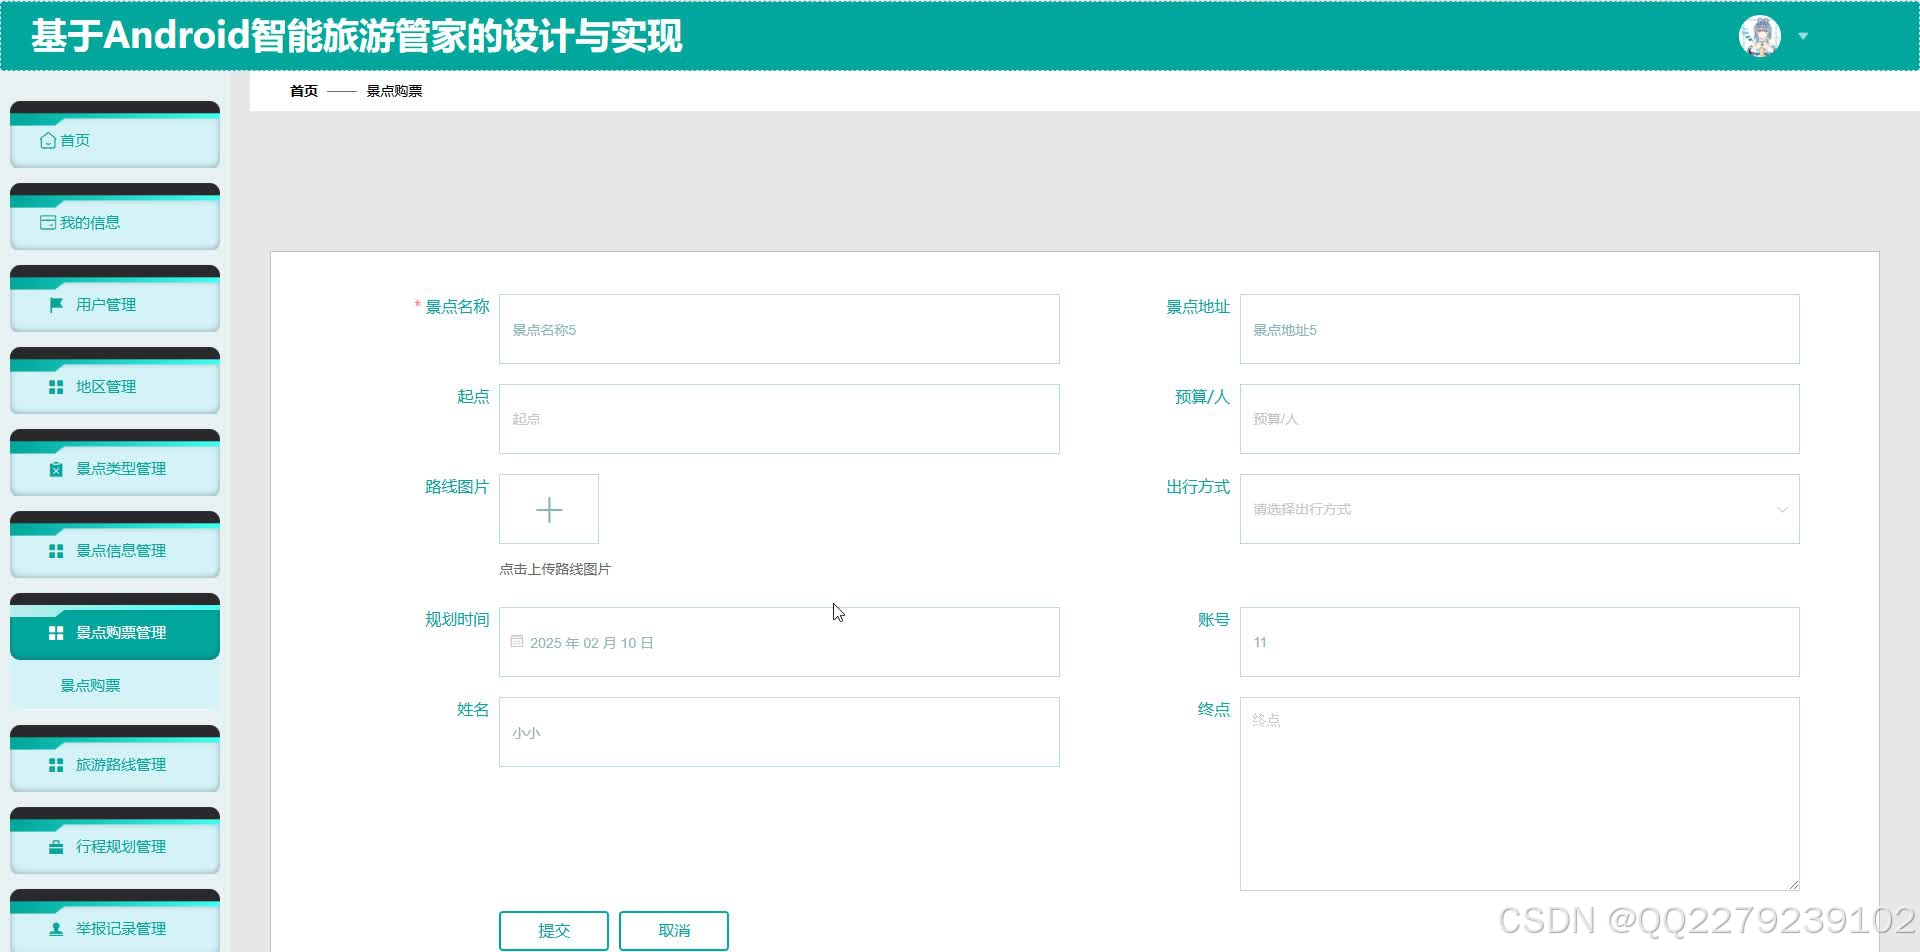Click the flag icon beside 用户管理

point(56,305)
